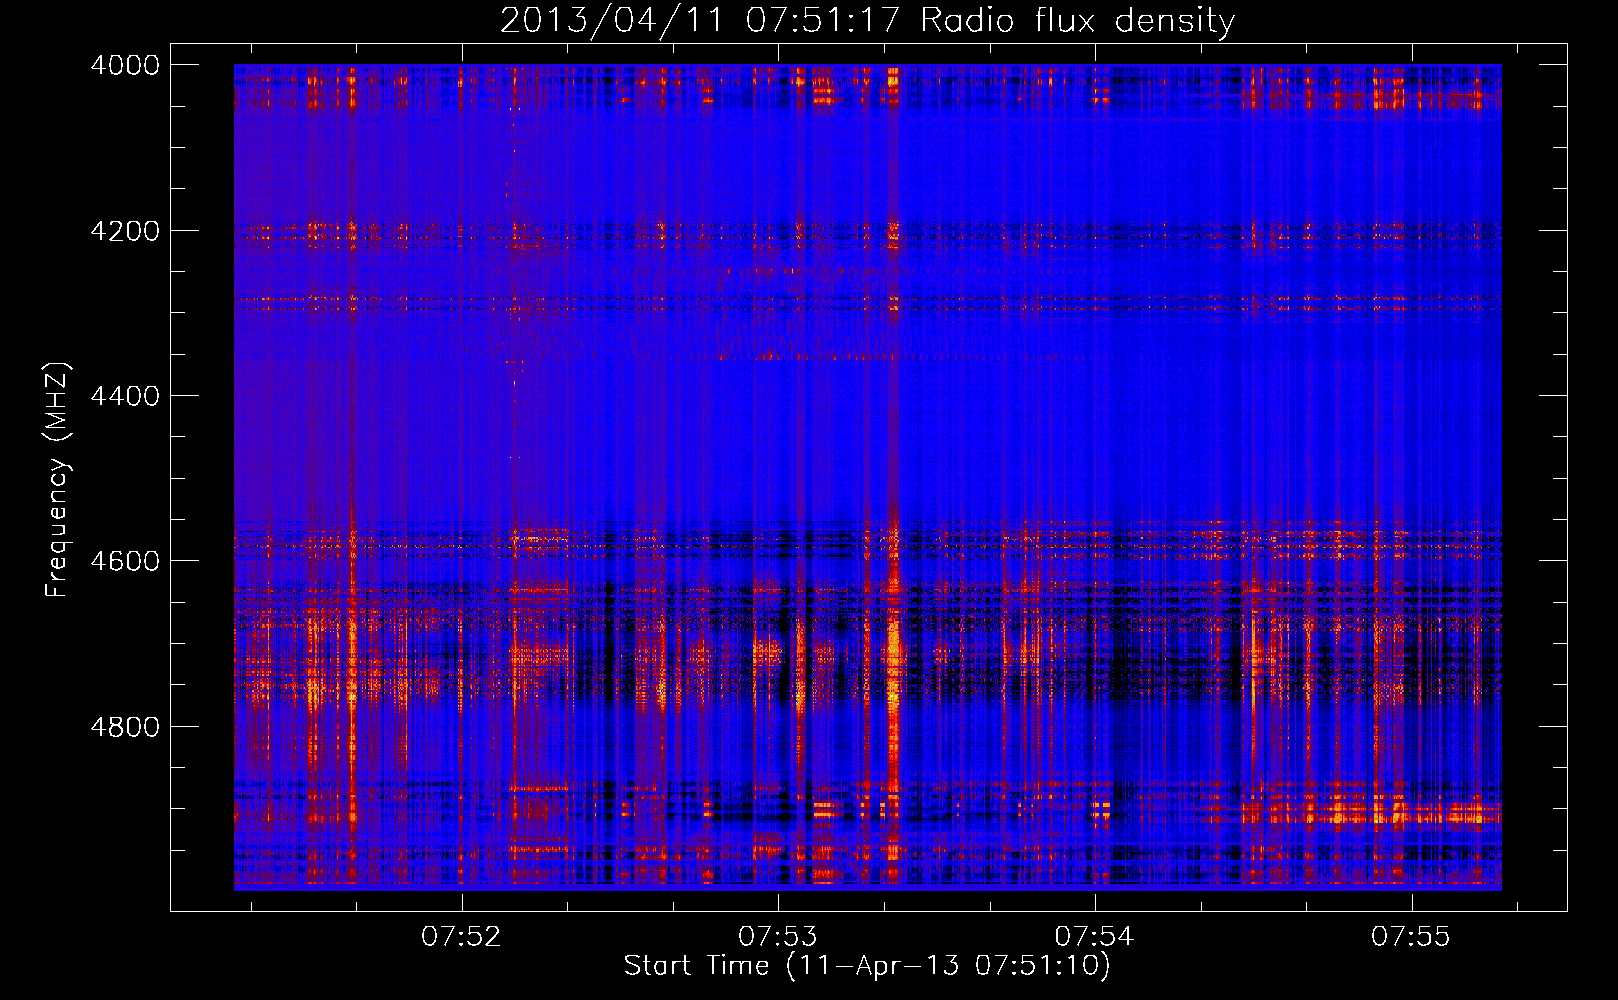Image resolution: width=1618 pixels, height=1000 pixels.
Task: Click the 07:55 time tick label
Action: click(1411, 937)
